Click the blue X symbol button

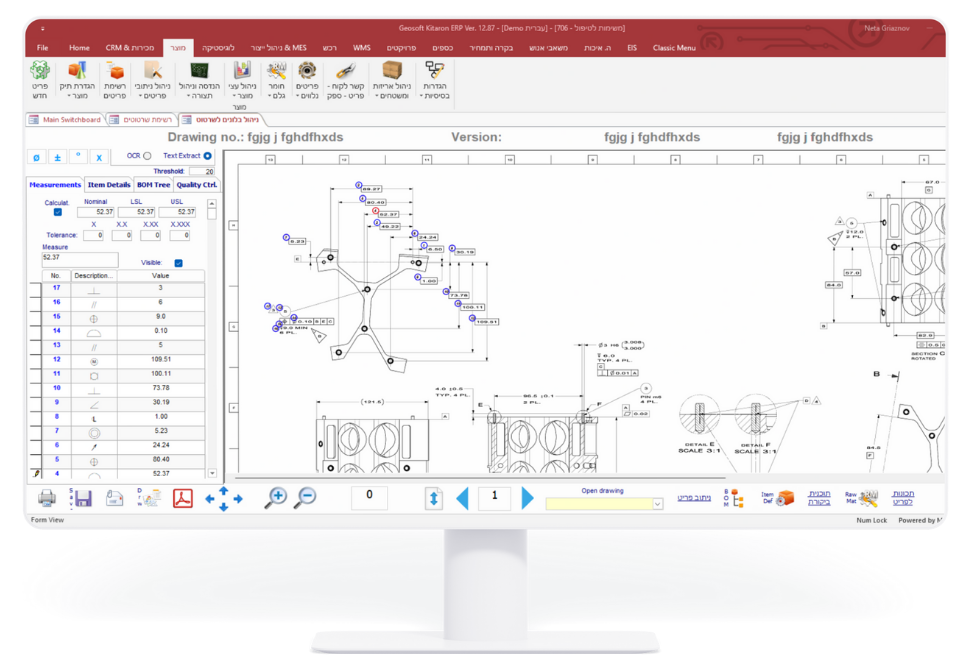click(x=99, y=157)
